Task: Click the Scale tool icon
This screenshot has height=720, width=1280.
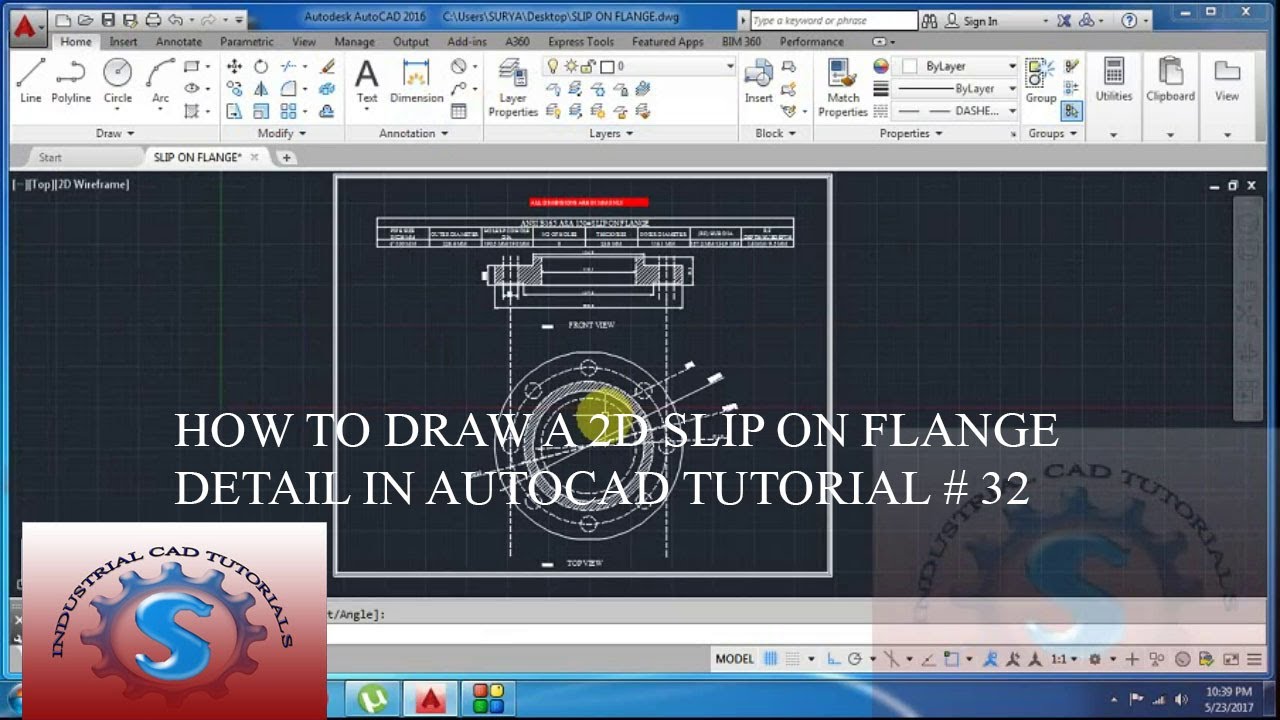Action: coord(261,111)
